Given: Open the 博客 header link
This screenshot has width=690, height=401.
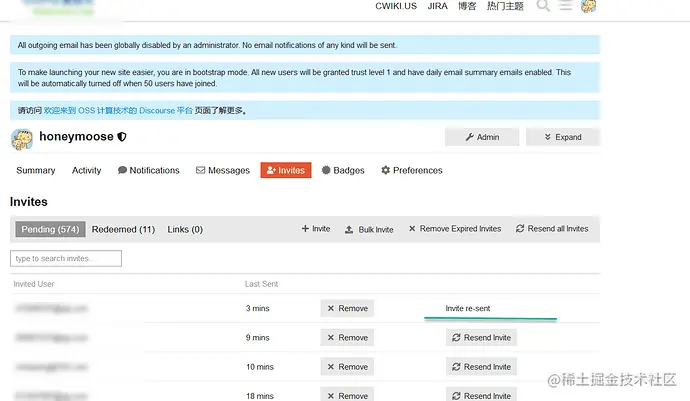Looking at the screenshot, I should (467, 6).
